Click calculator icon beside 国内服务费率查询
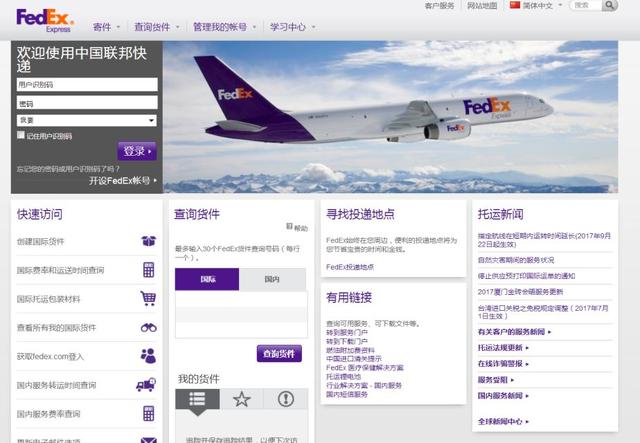The width and height of the screenshot is (640, 443). [x=149, y=413]
